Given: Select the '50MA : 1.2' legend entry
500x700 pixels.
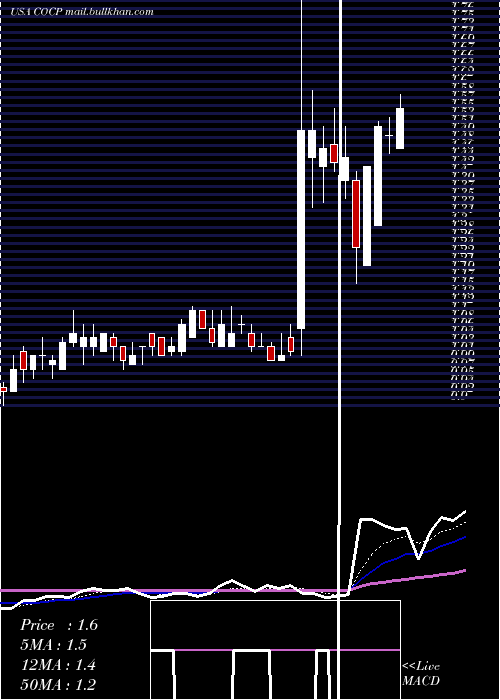Looking at the screenshot, I should (x=58, y=685).
